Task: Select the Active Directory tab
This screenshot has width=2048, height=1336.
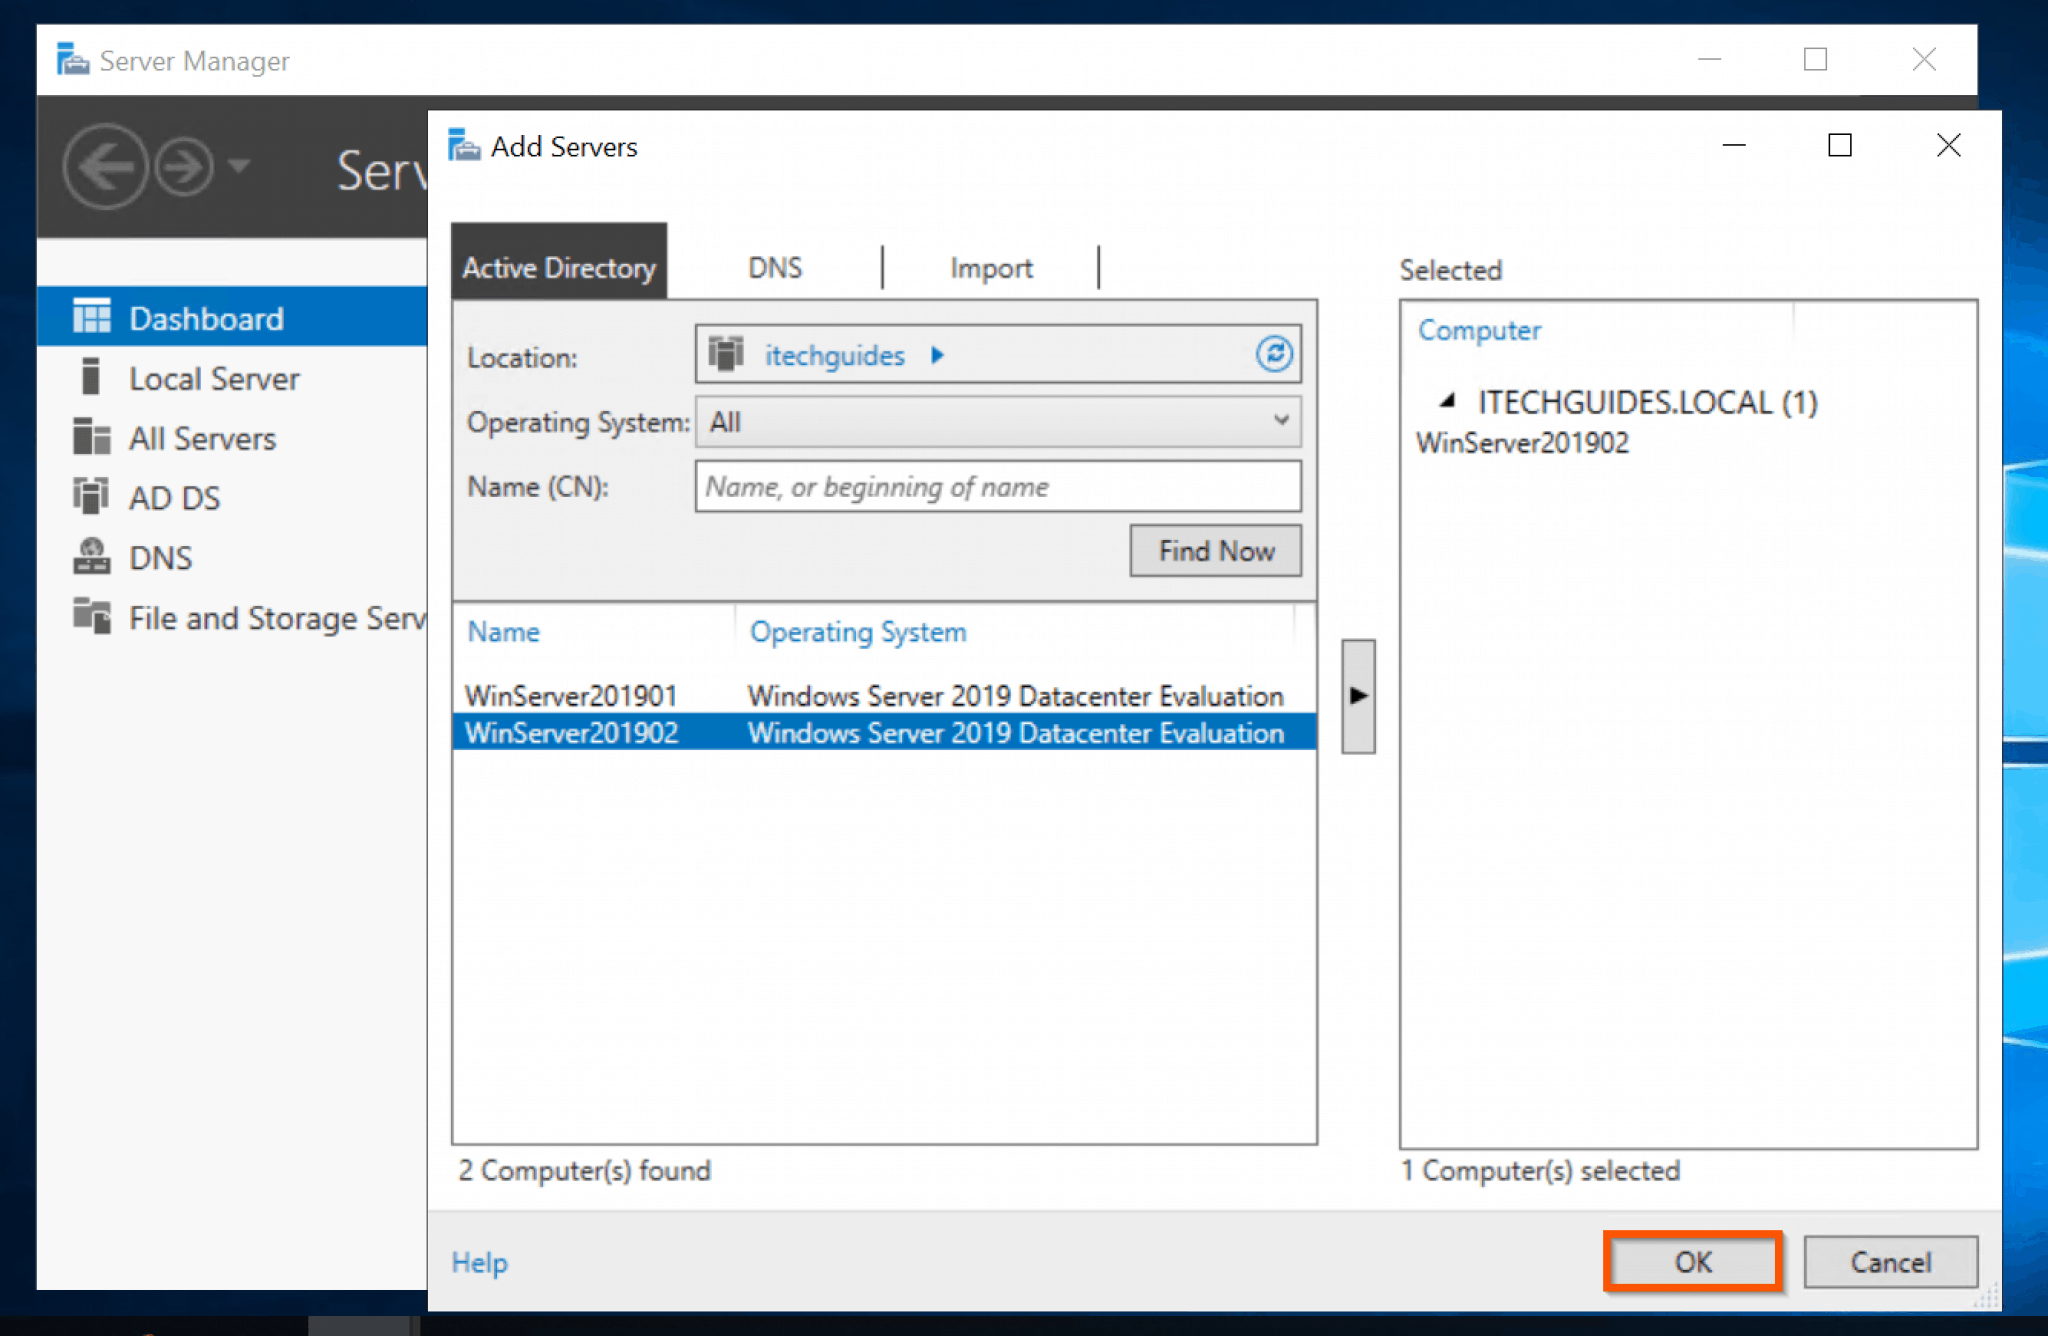Action: (x=559, y=262)
